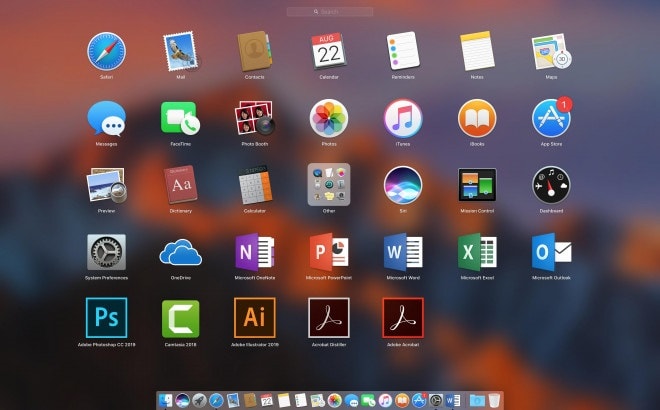This screenshot has height=410, width=660.
Task: Open the Downloads folder in the Dock
Action: click(x=477, y=400)
